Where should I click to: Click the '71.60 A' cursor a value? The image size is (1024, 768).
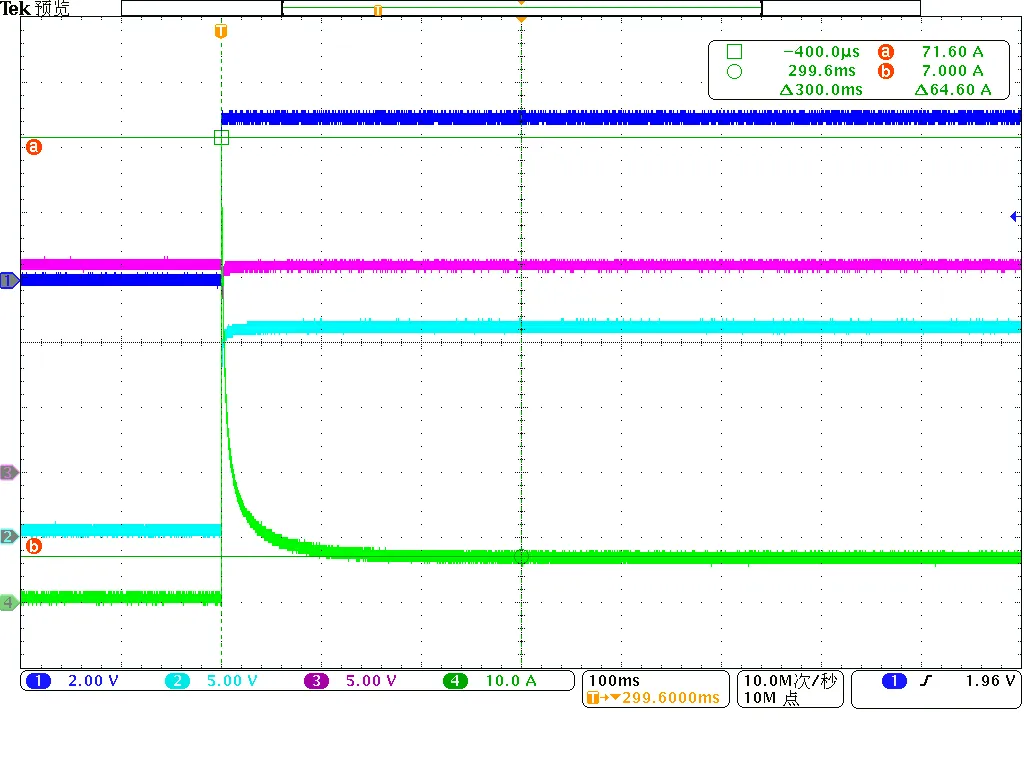tap(953, 52)
